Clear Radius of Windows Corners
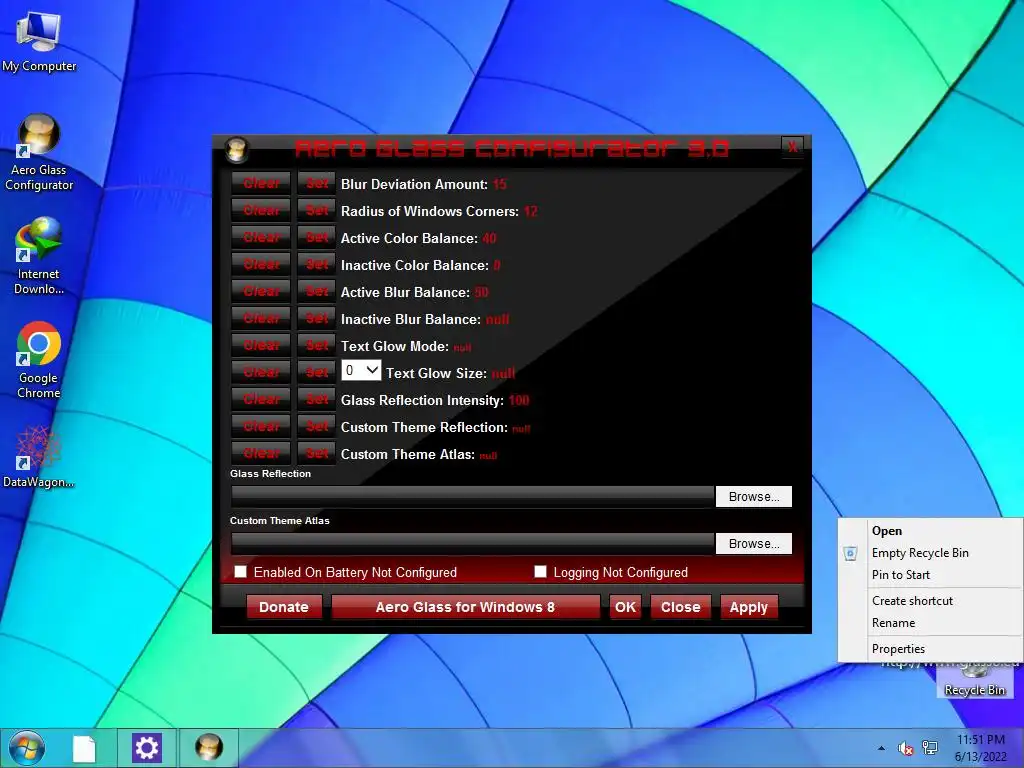This screenshot has width=1024, height=768. pyautogui.click(x=261, y=210)
